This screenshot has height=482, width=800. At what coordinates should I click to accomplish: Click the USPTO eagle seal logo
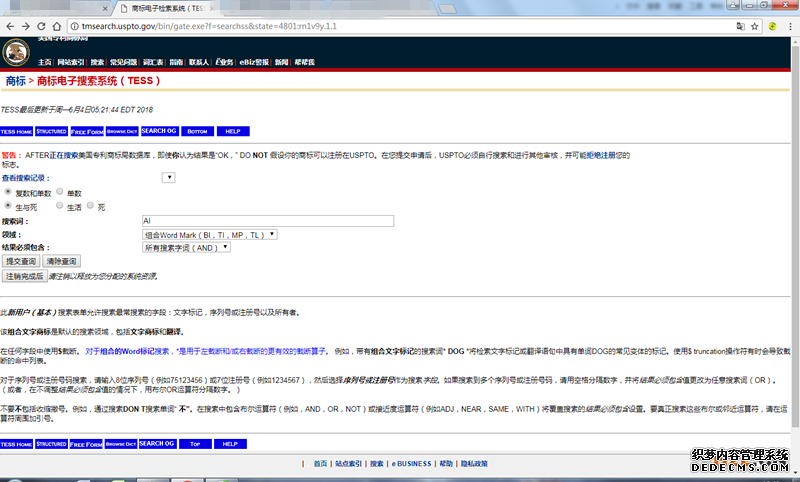(16, 52)
